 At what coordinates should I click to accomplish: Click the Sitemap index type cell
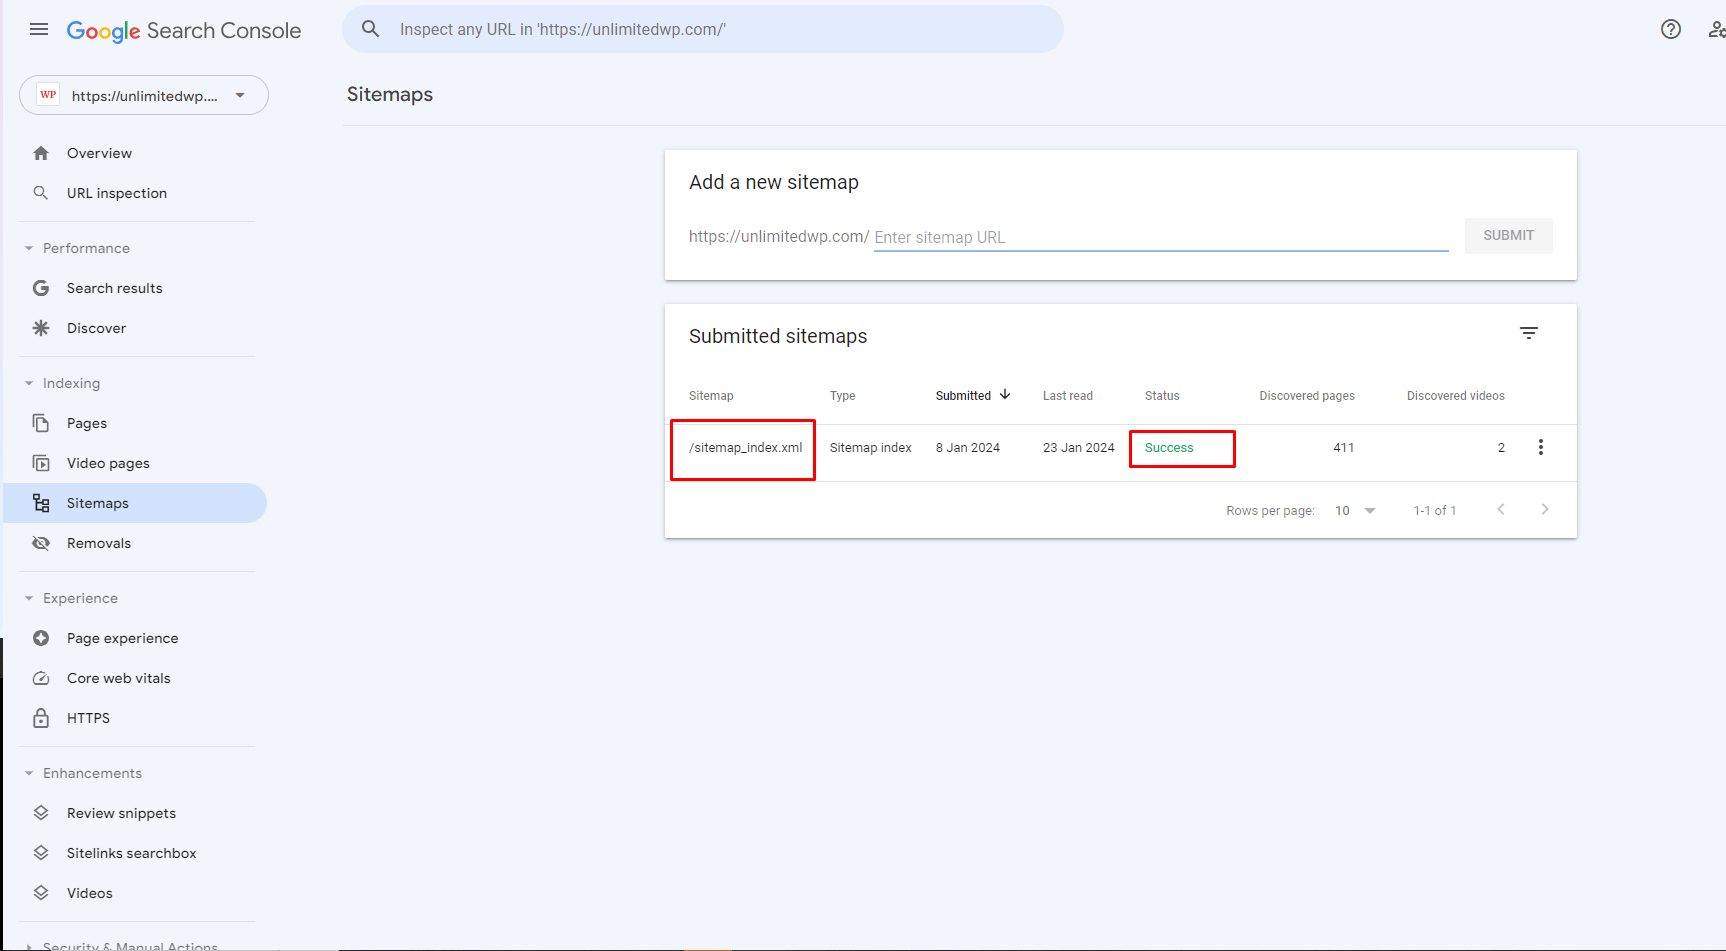click(870, 448)
